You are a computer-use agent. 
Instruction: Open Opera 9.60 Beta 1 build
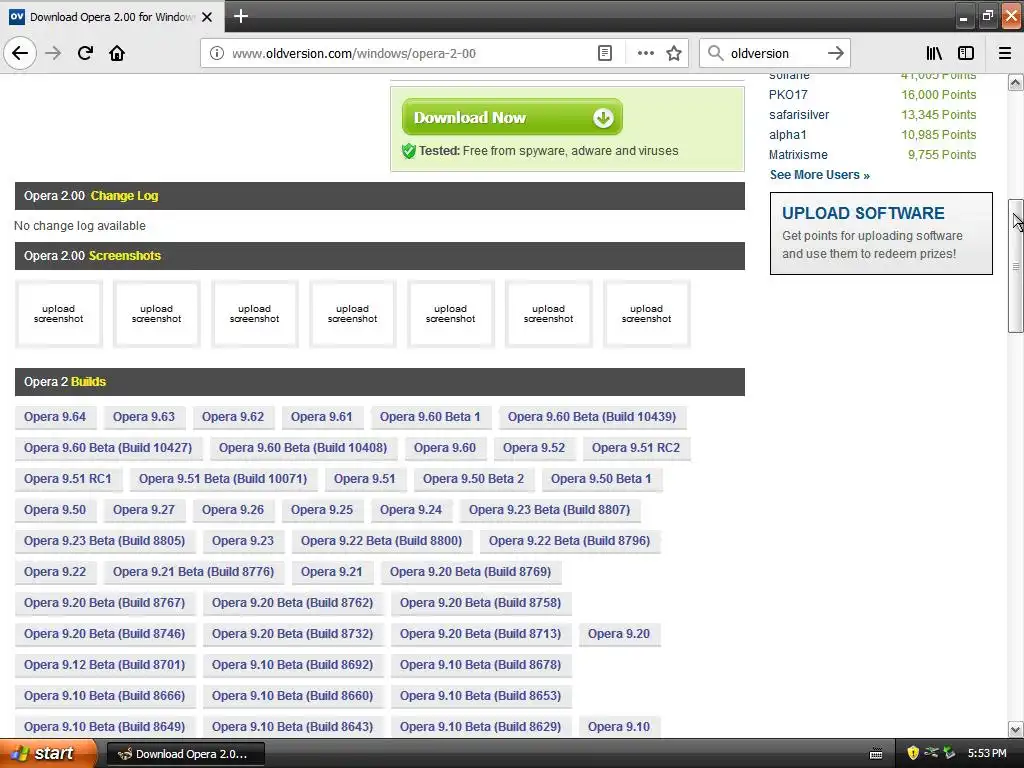tap(430, 417)
